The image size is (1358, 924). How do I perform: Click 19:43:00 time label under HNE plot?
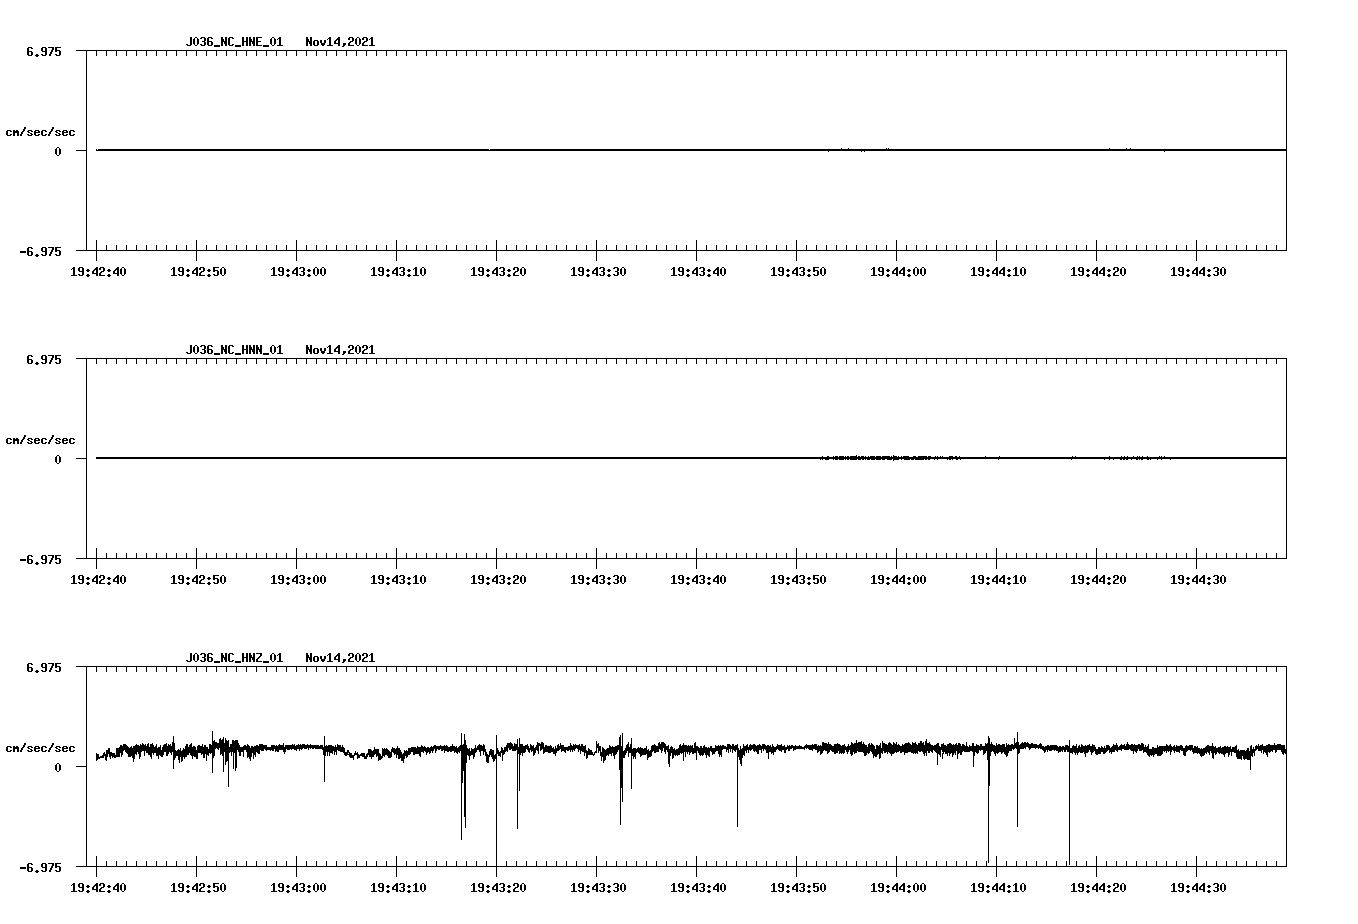(298, 272)
